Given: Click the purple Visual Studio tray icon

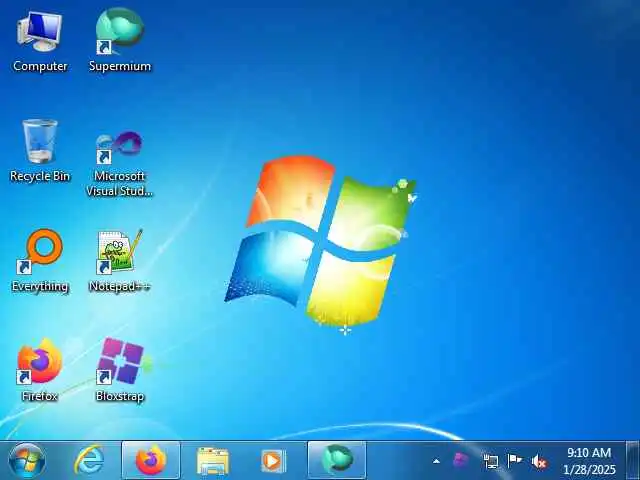Looking at the screenshot, I should click(460, 460).
